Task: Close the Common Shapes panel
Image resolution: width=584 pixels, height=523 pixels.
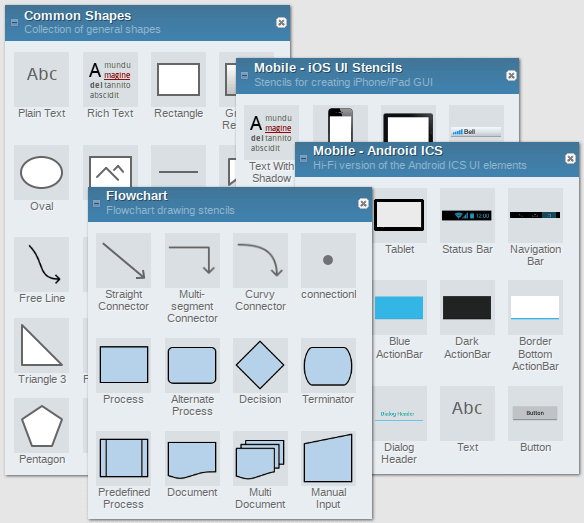Action: point(281,23)
